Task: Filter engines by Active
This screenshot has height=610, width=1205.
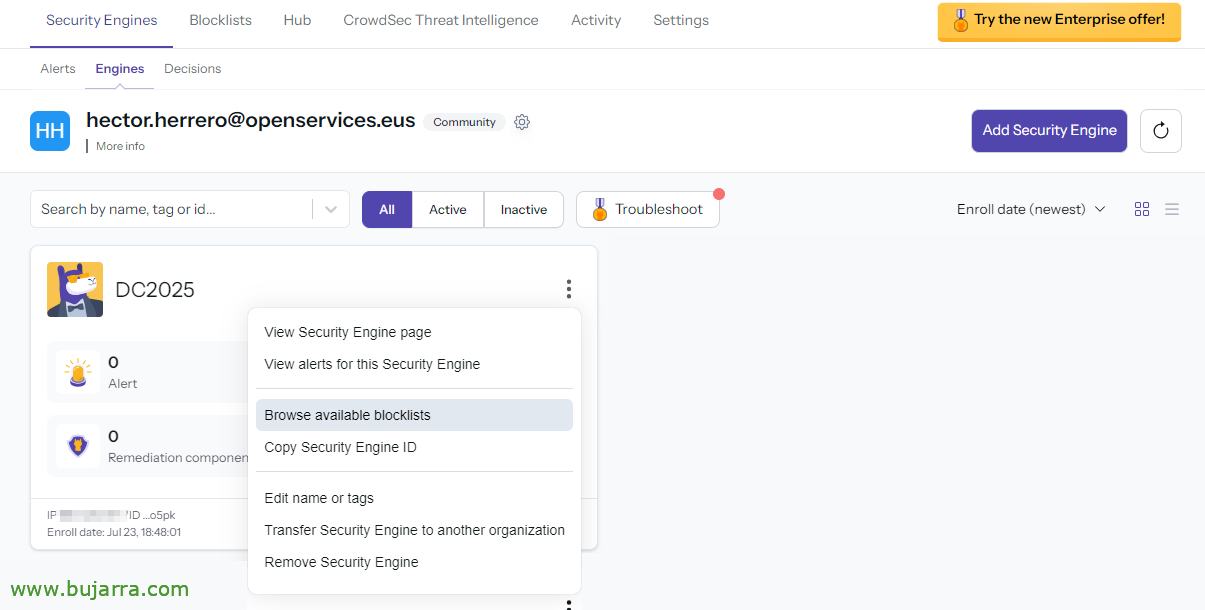Action: click(x=448, y=209)
